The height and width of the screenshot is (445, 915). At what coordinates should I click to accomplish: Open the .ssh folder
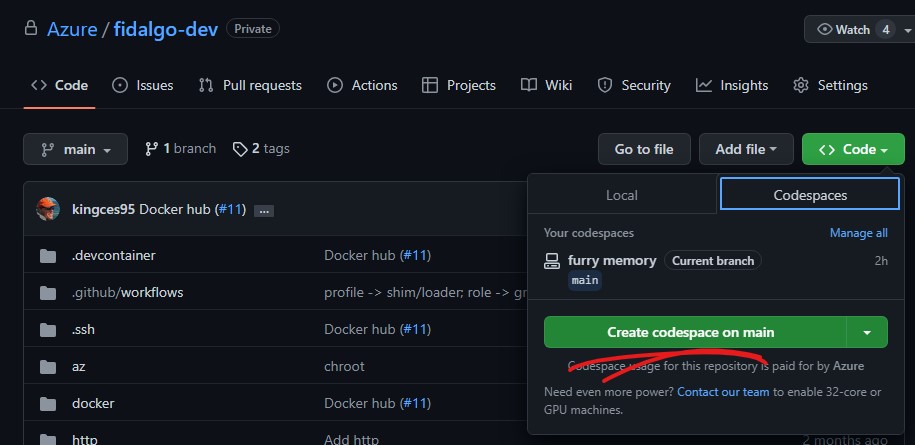[83, 329]
